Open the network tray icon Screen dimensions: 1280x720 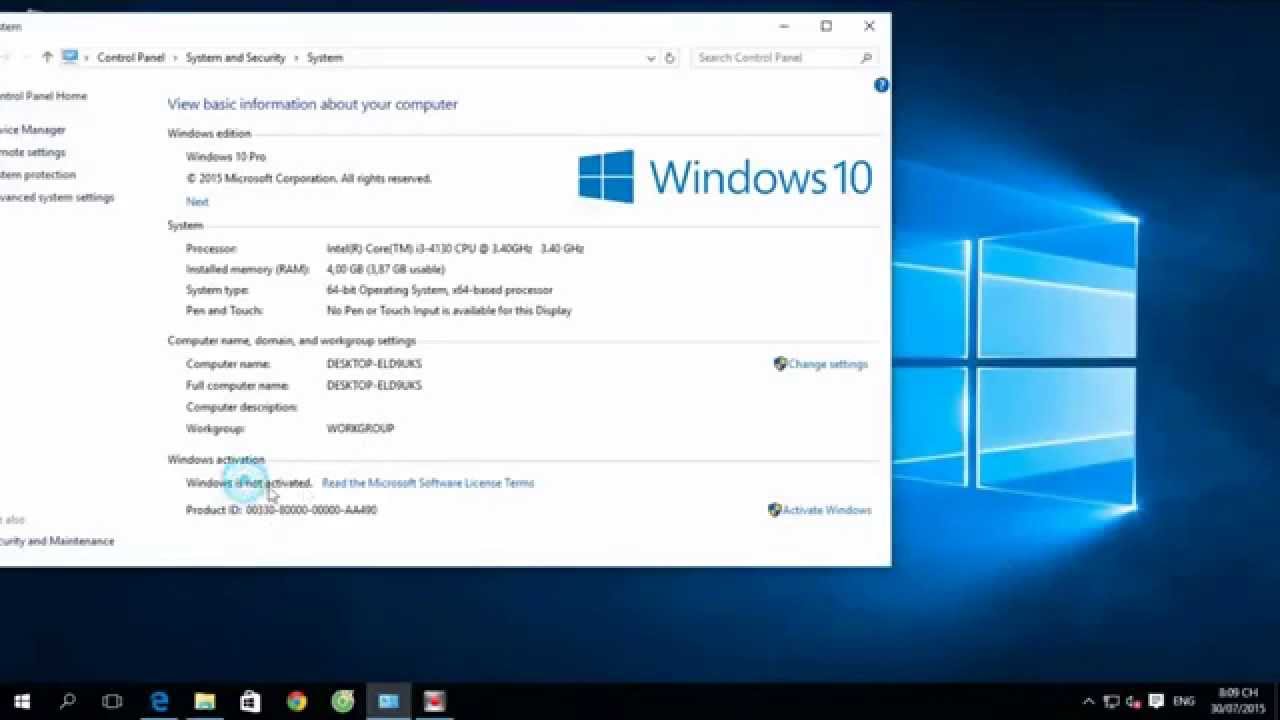pyautogui.click(x=1111, y=702)
